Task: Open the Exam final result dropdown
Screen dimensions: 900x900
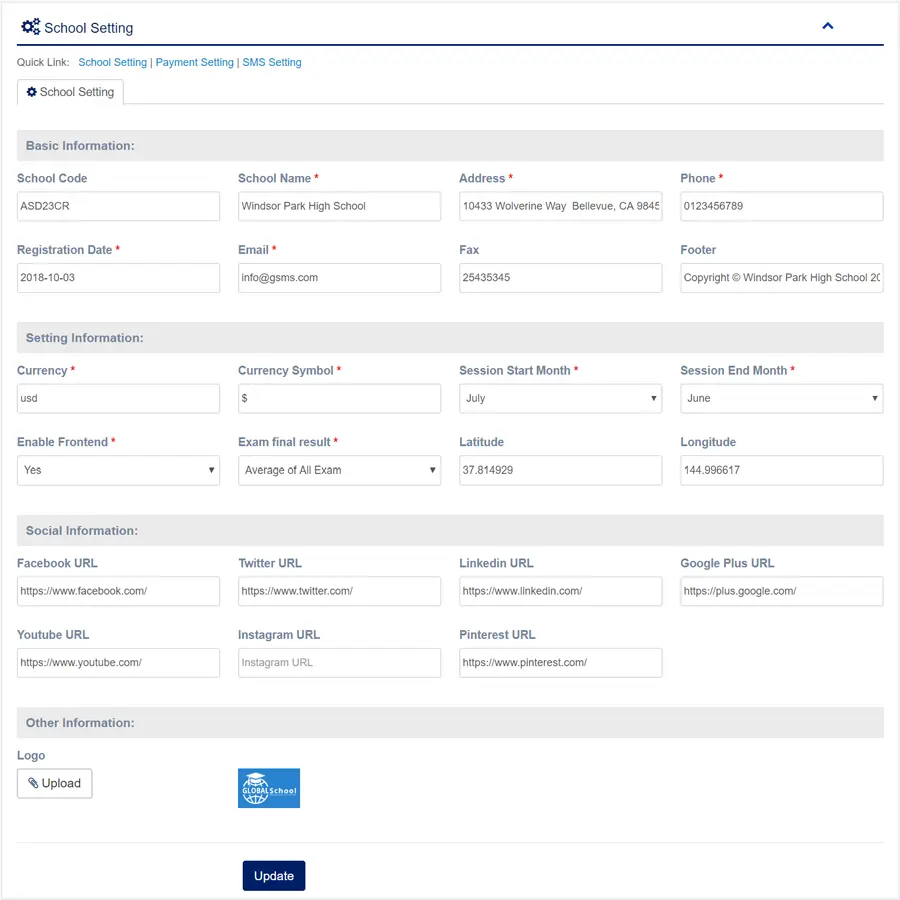Action: [339, 470]
